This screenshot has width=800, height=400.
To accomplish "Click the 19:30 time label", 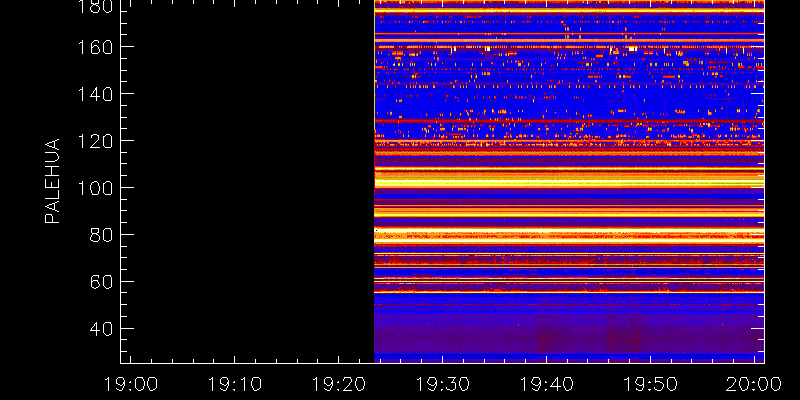I will (442, 384).
